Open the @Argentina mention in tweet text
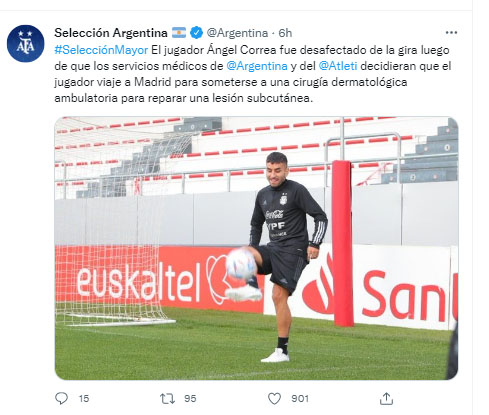The height and width of the screenshot is (415, 489). pos(257,66)
